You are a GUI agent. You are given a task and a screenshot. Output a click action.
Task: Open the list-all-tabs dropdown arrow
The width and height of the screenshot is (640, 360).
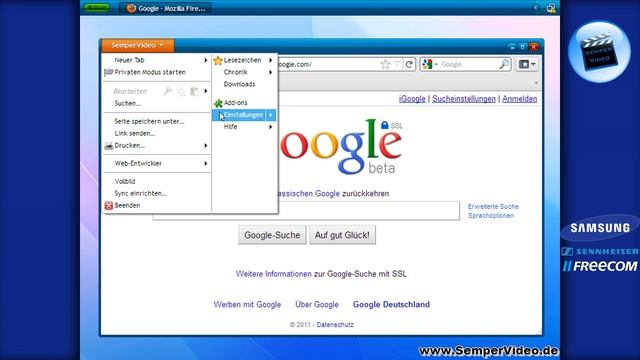[536, 83]
